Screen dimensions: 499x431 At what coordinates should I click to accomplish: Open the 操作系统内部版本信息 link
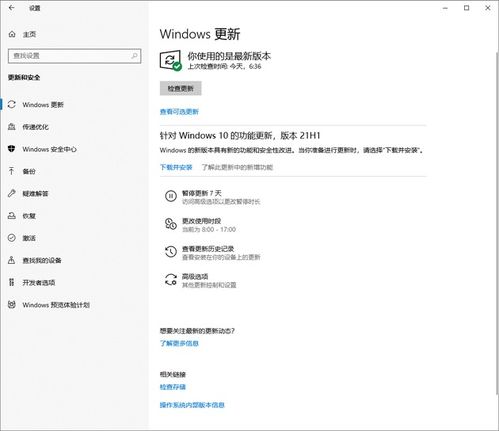192,405
